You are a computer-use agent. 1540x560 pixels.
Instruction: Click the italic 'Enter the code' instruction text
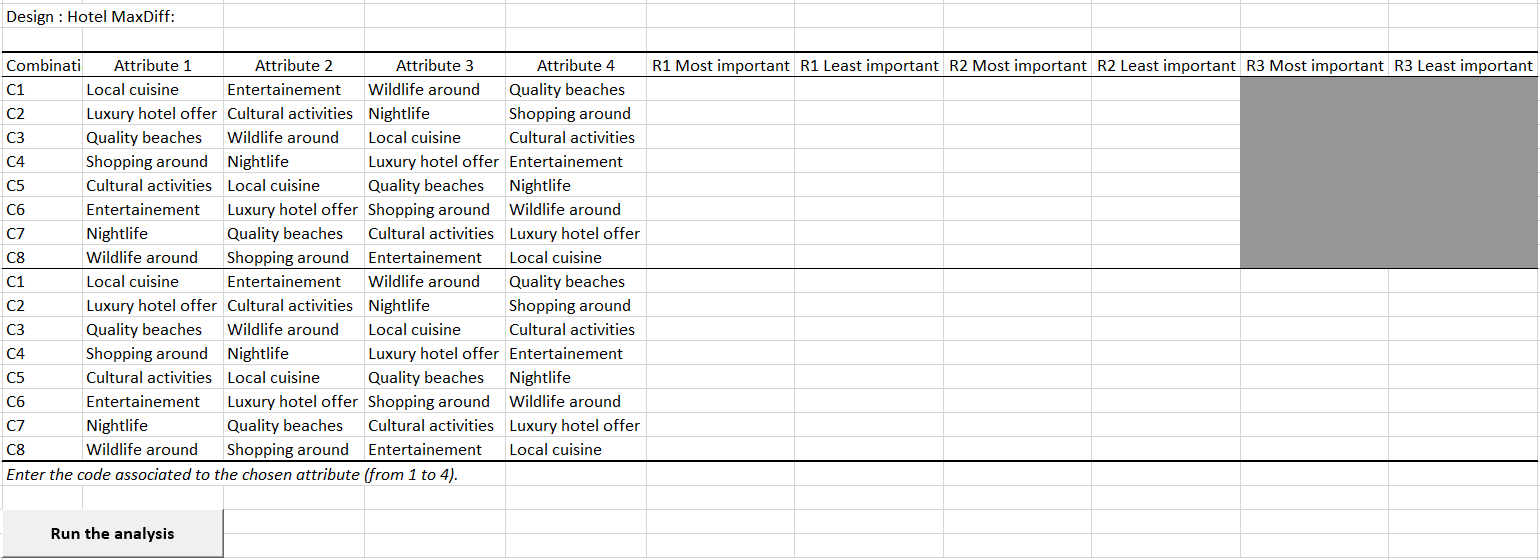(x=232, y=474)
